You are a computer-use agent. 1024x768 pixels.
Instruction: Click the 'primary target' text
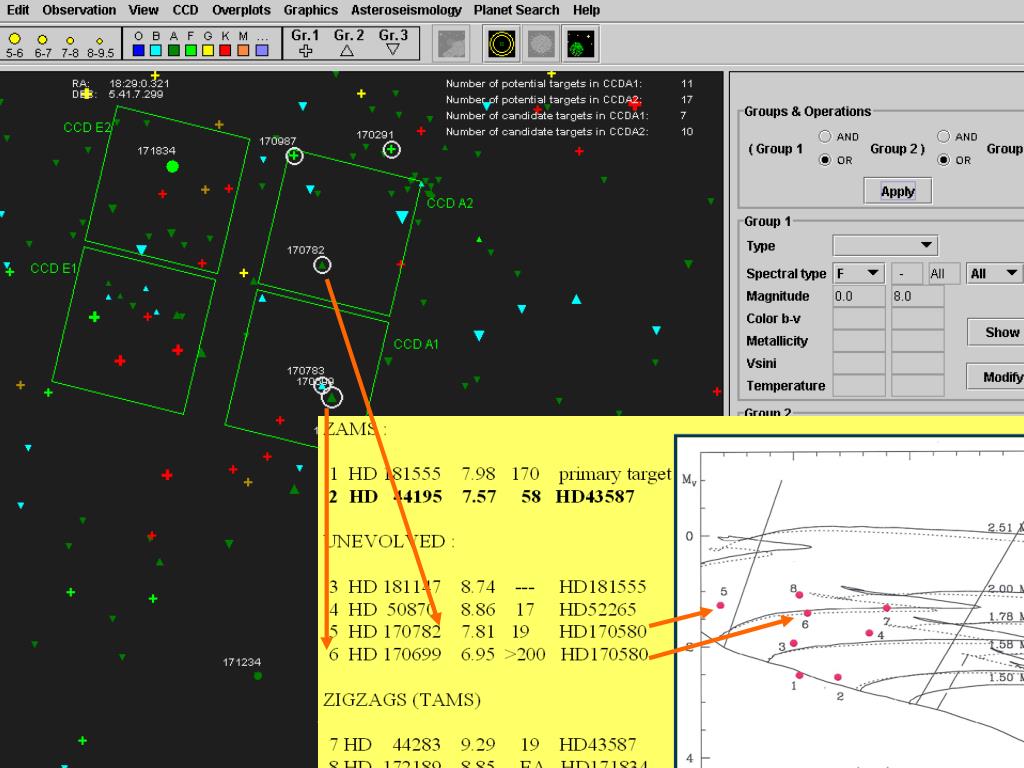click(615, 474)
